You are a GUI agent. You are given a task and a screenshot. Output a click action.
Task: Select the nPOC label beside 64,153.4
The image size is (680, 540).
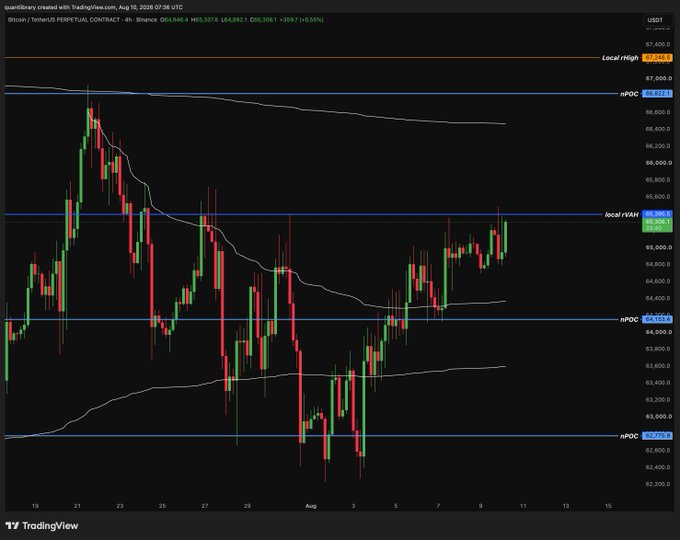click(629, 320)
